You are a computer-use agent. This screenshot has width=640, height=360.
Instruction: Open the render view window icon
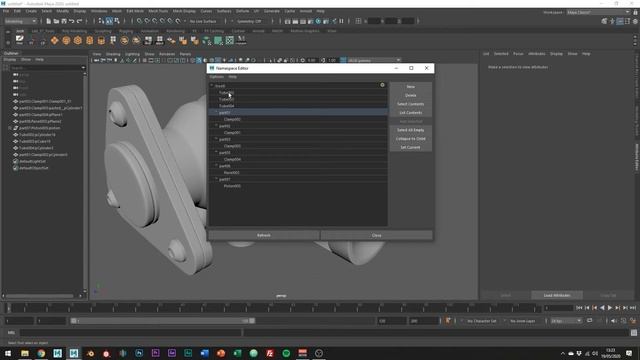(x=287, y=21)
